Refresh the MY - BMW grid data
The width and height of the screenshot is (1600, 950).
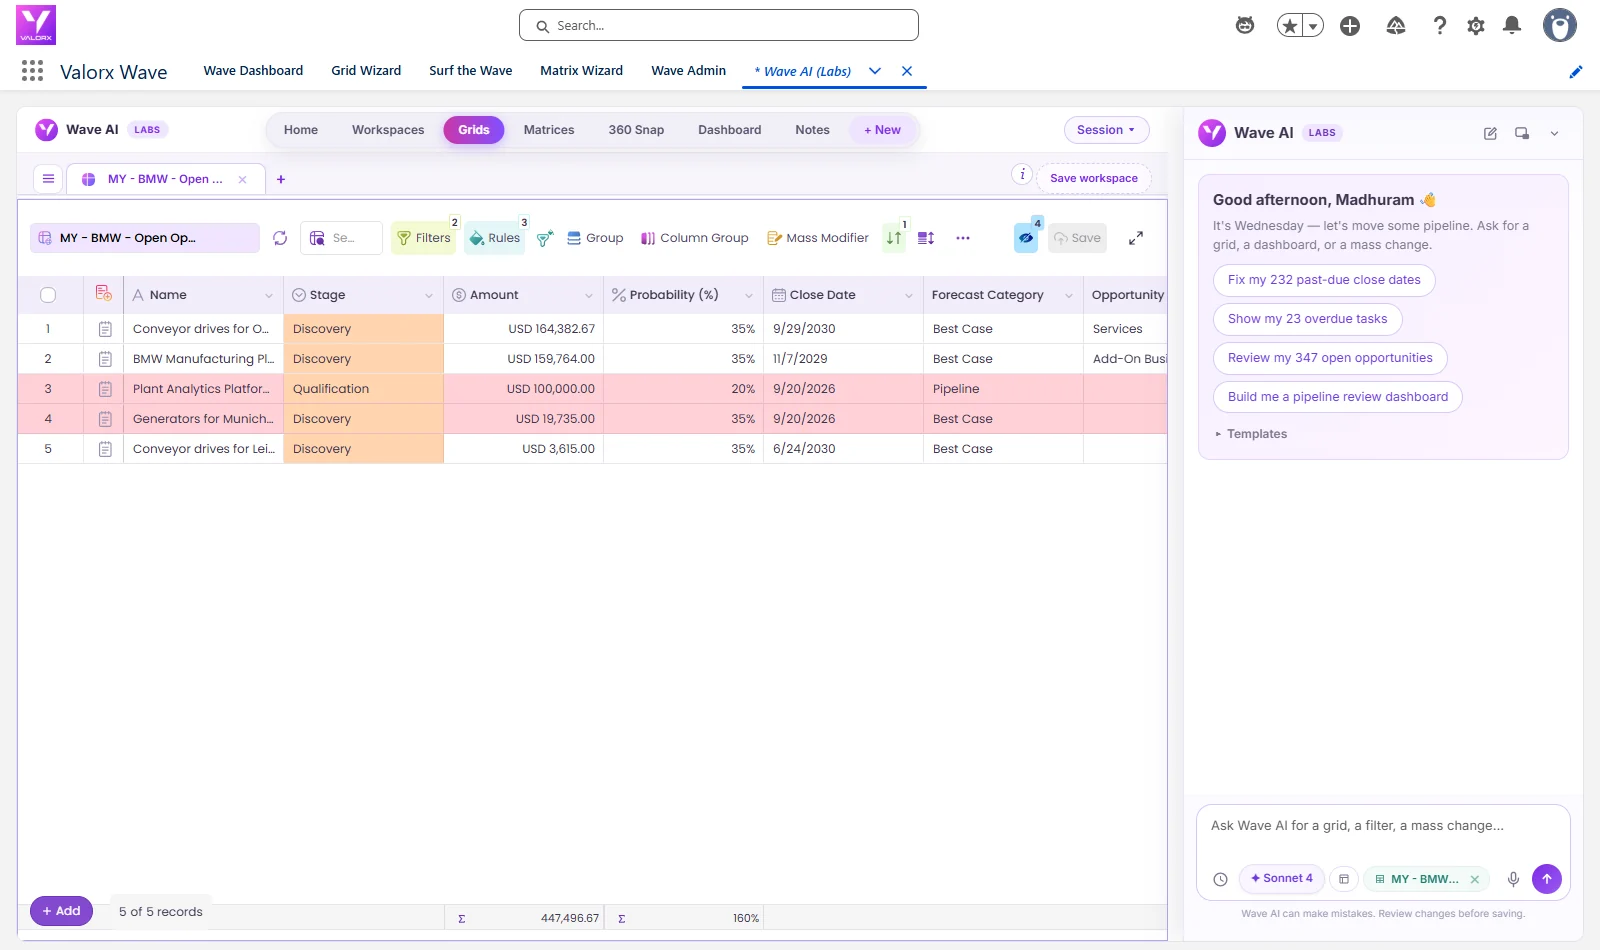tap(280, 238)
